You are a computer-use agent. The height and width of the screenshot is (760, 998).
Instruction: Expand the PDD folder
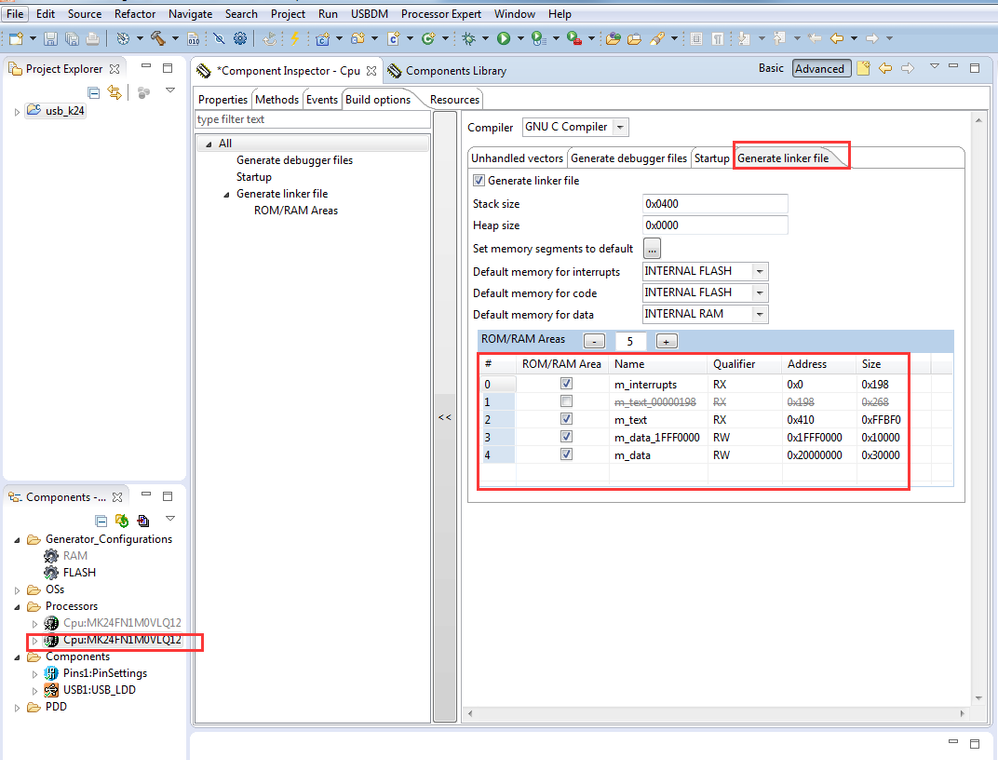tap(17, 707)
